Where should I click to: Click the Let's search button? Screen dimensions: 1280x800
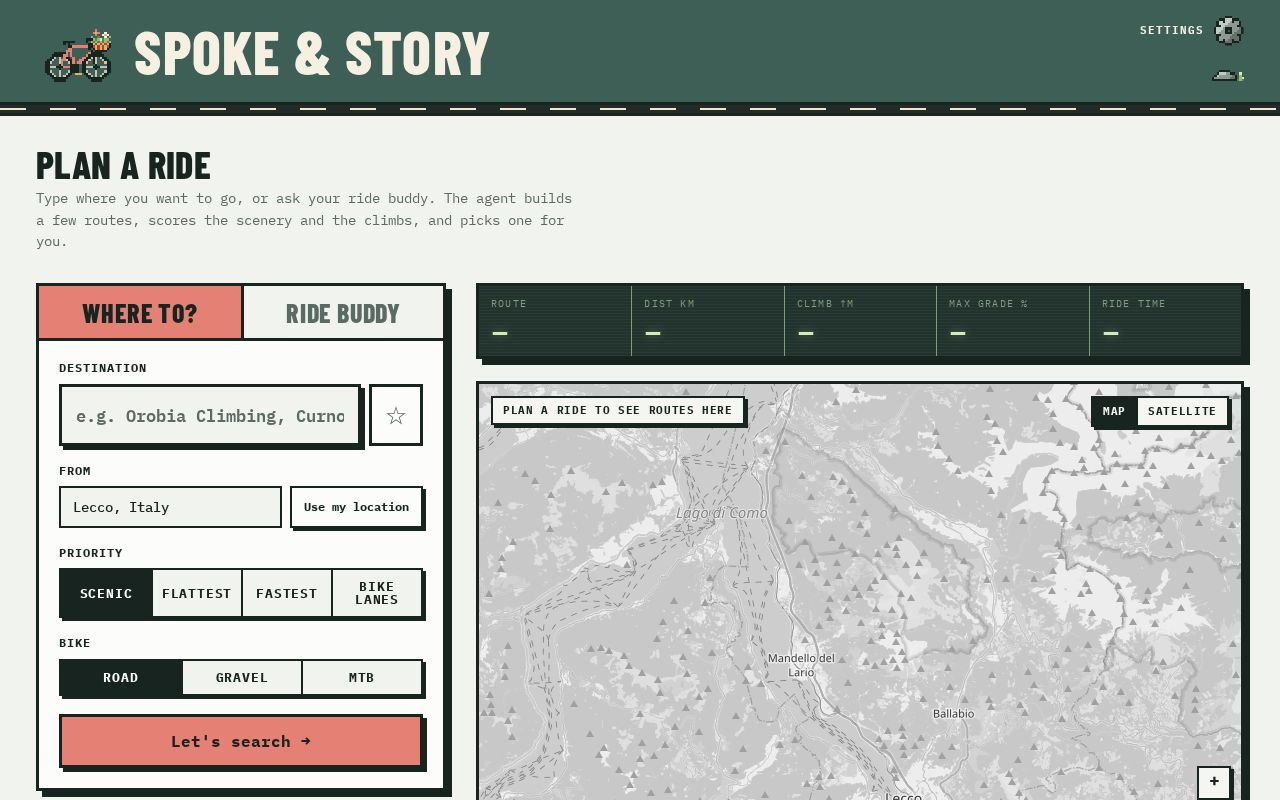(241, 741)
